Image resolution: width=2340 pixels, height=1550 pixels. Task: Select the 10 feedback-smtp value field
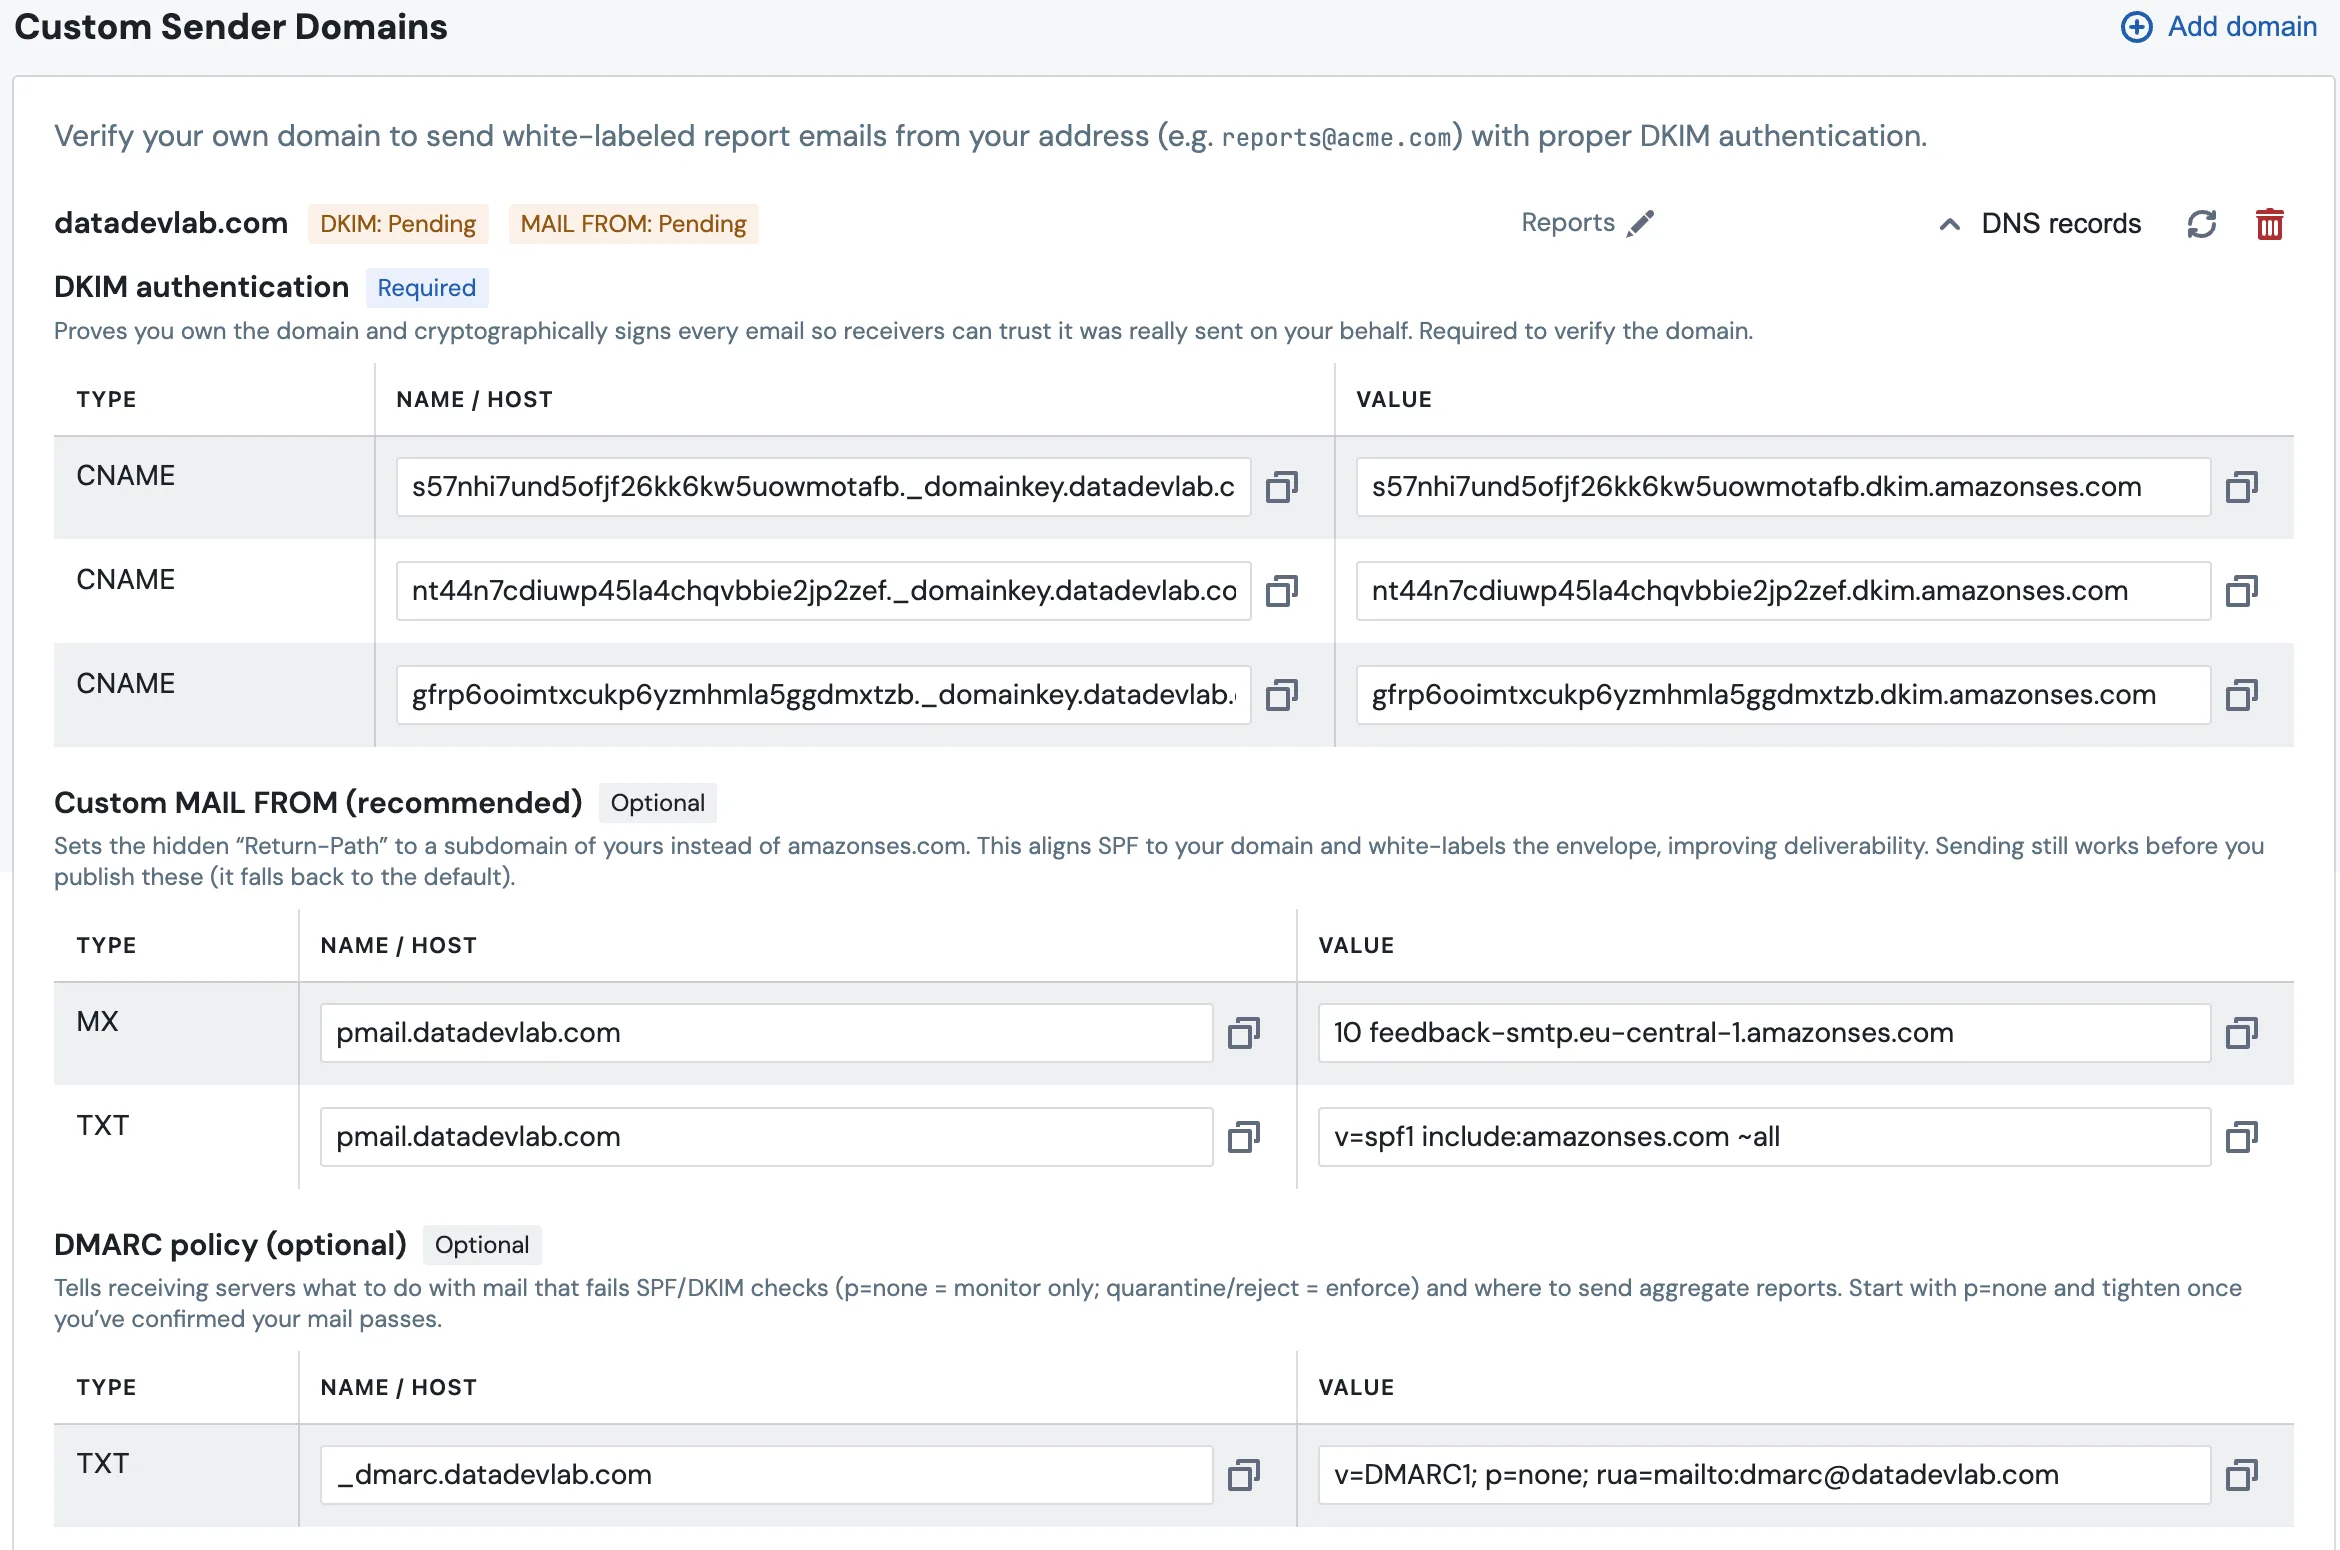coord(1764,1033)
